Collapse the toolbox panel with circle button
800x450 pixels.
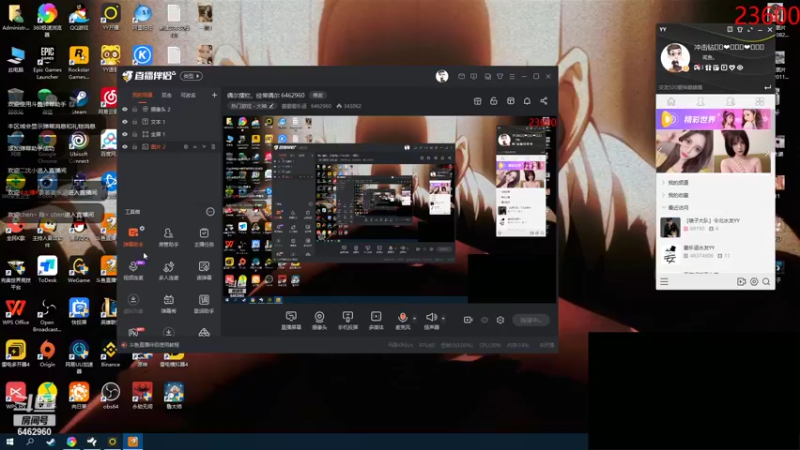(210, 212)
